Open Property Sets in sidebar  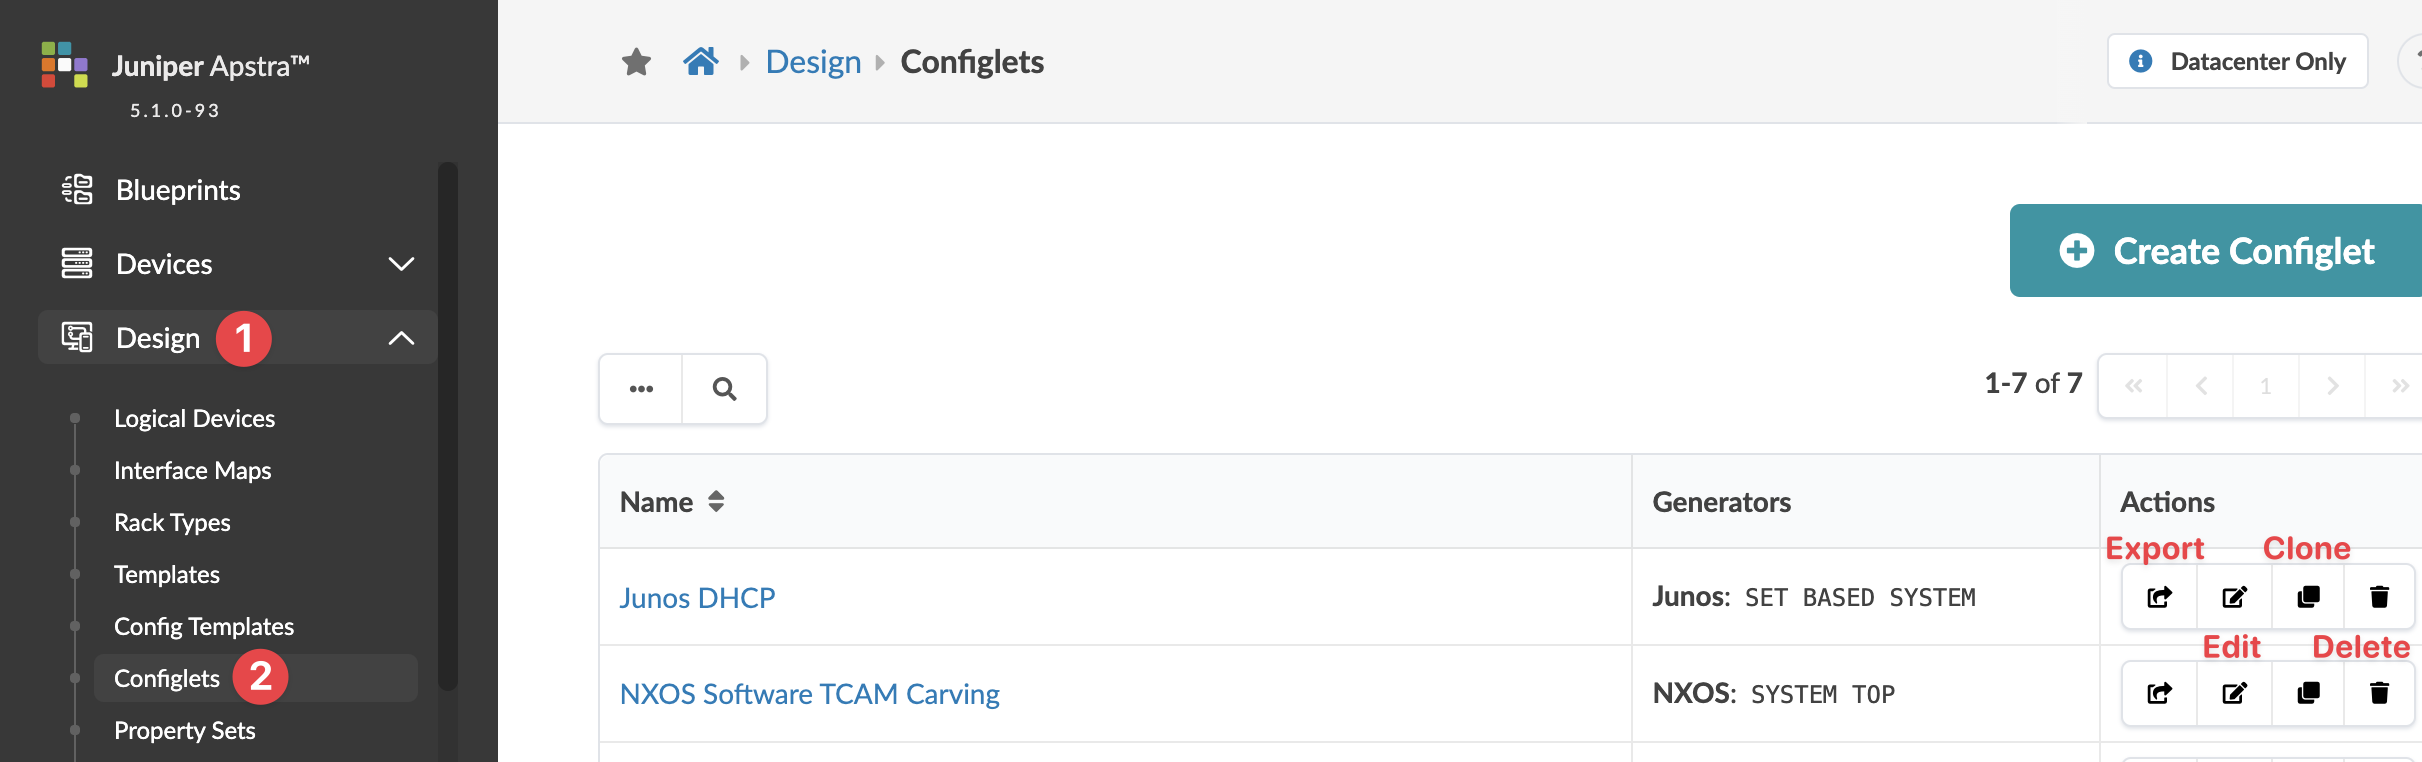(184, 730)
